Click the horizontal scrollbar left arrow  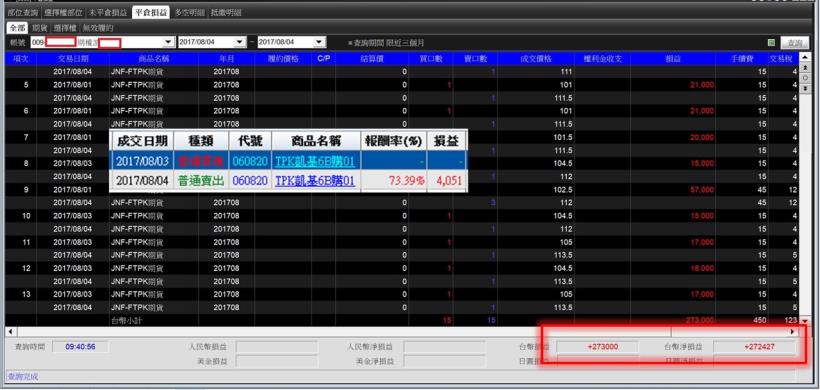10,332
